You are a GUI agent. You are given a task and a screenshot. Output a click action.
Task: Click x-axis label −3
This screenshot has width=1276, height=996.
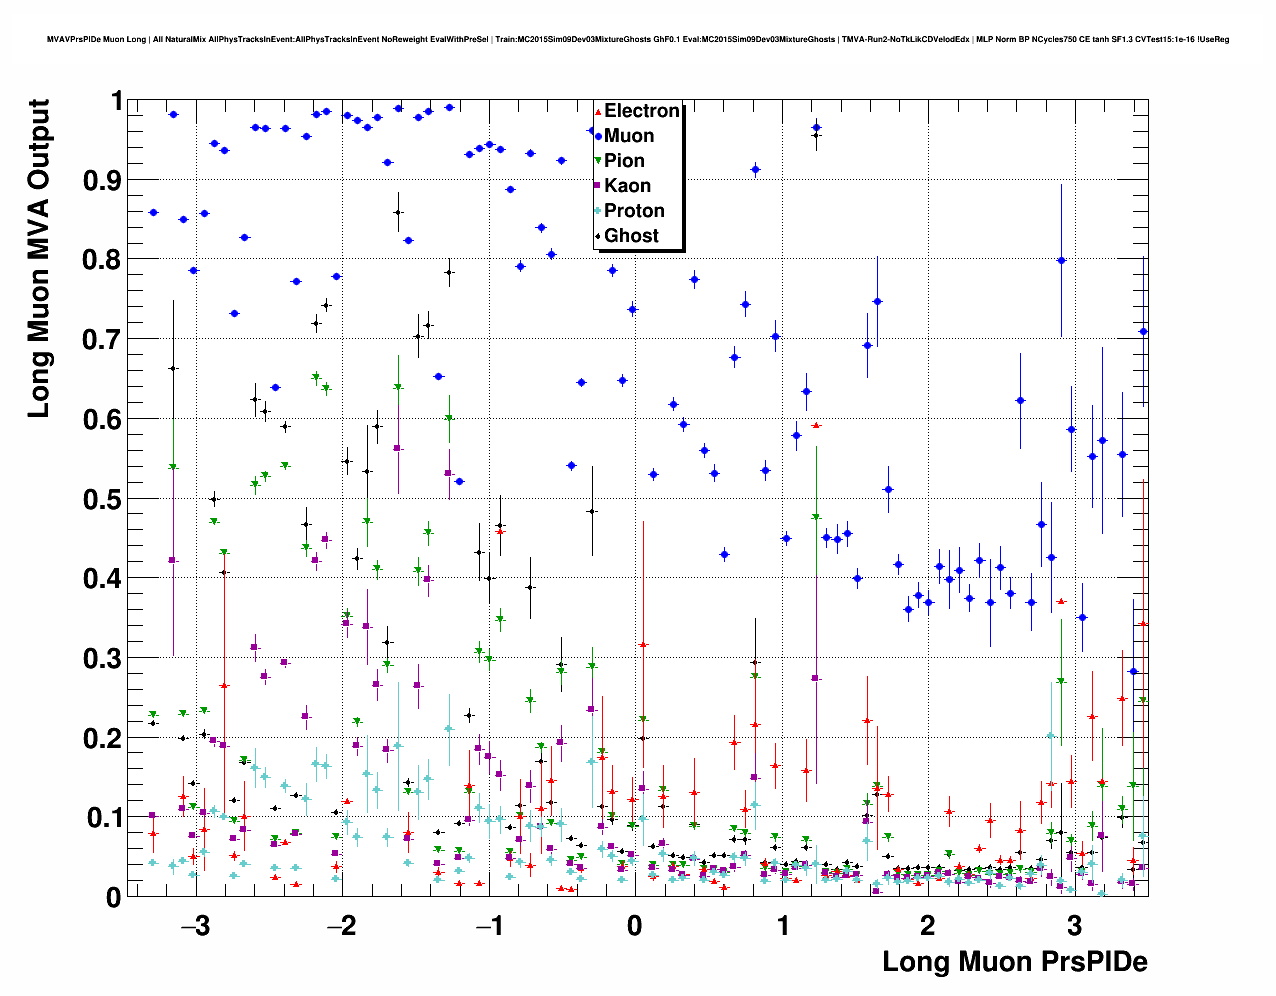pos(195,925)
